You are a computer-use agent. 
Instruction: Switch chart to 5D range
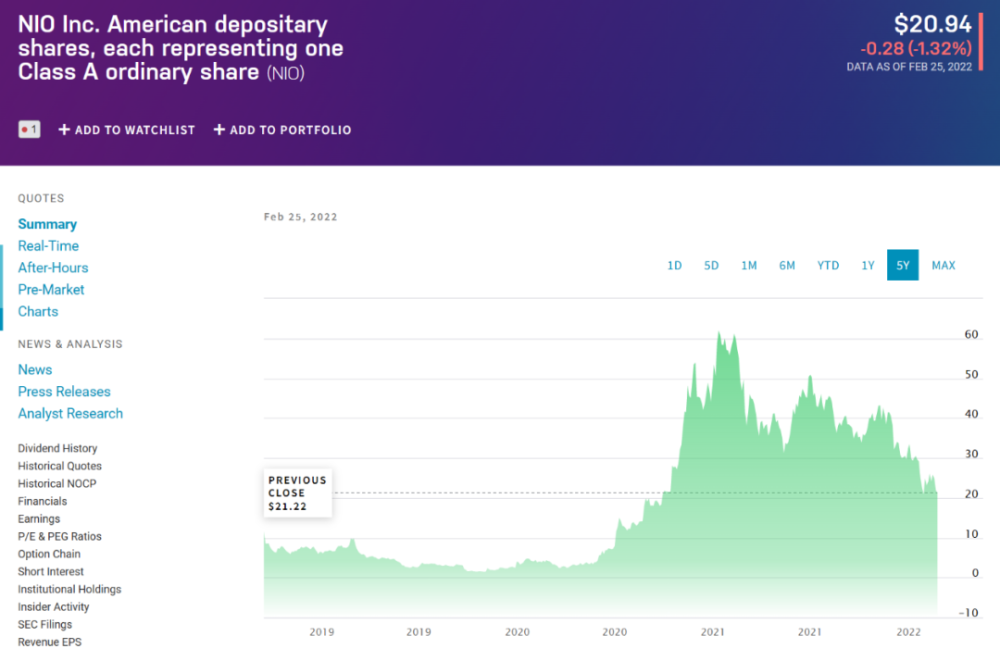[711, 265]
